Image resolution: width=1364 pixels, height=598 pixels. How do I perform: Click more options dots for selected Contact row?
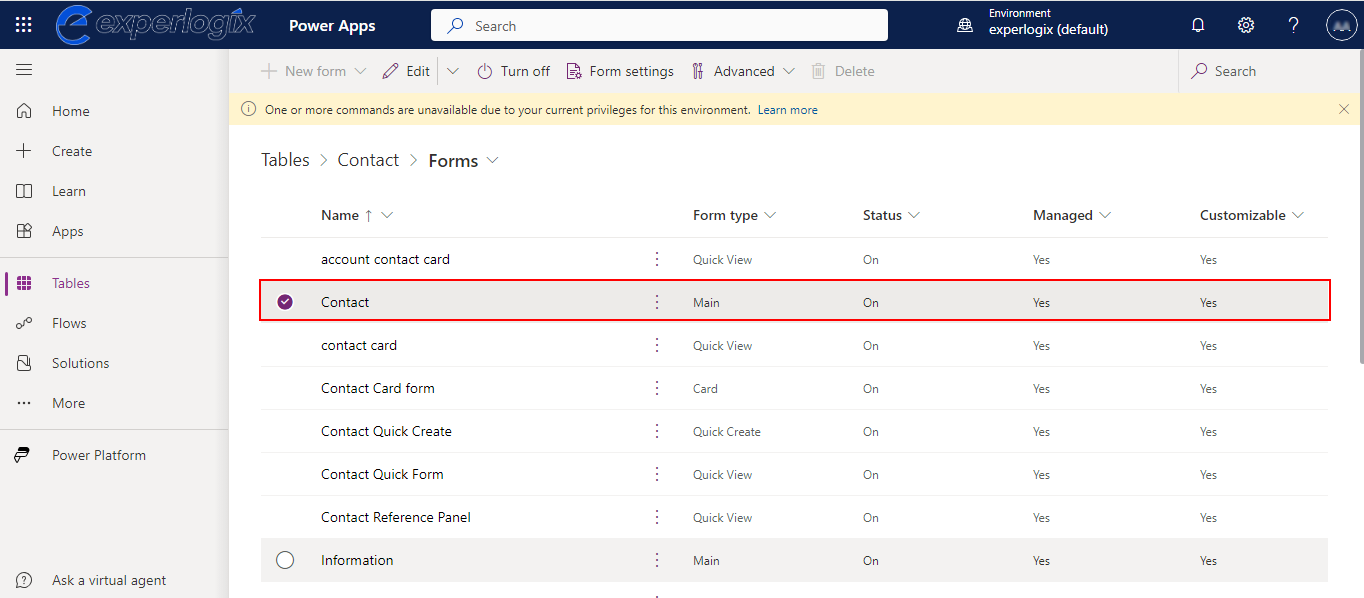(657, 302)
